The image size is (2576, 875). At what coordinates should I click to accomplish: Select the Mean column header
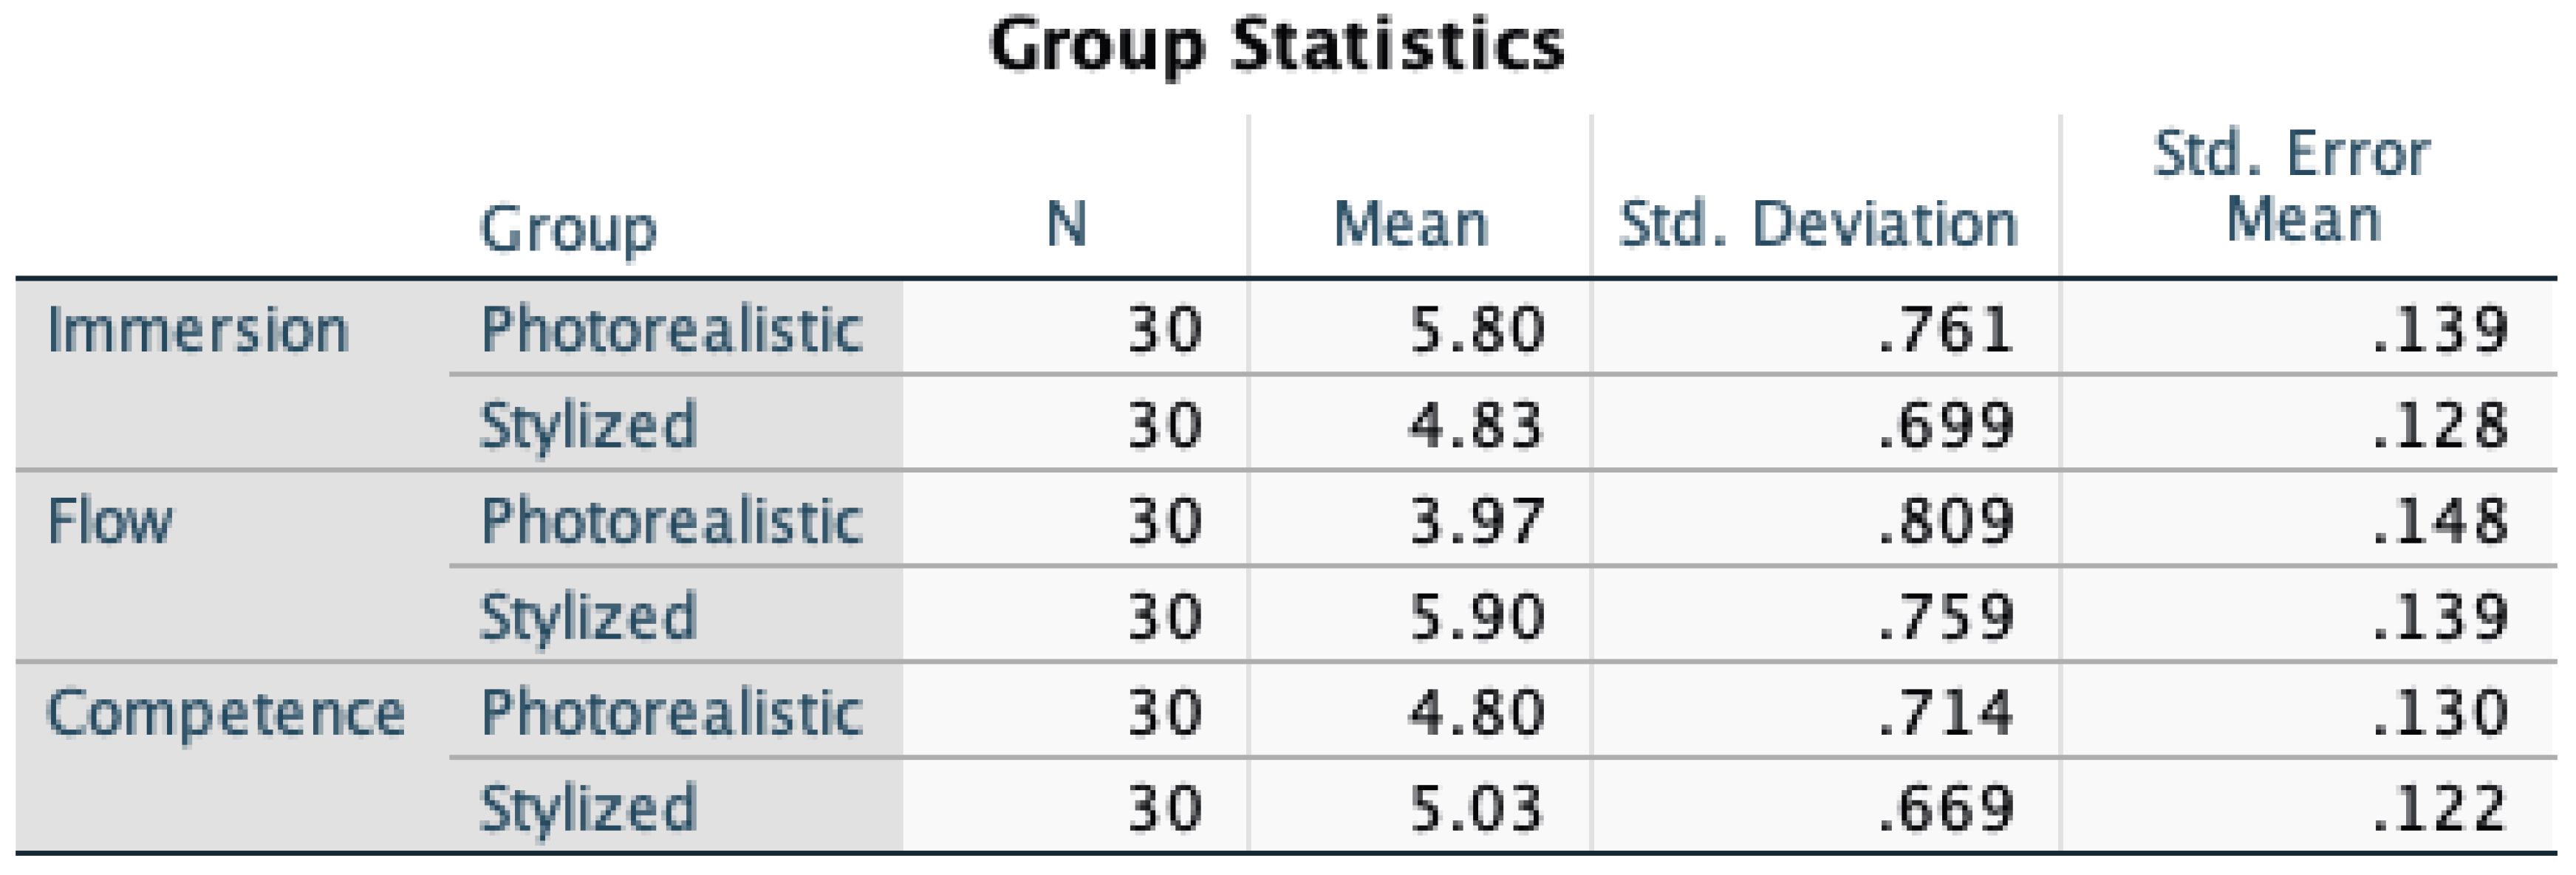1411,223
